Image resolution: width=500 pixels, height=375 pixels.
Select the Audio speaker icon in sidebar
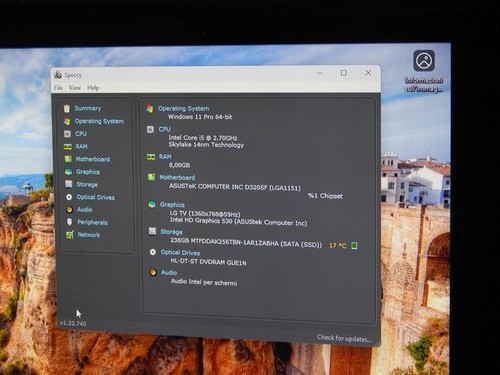click(x=69, y=210)
